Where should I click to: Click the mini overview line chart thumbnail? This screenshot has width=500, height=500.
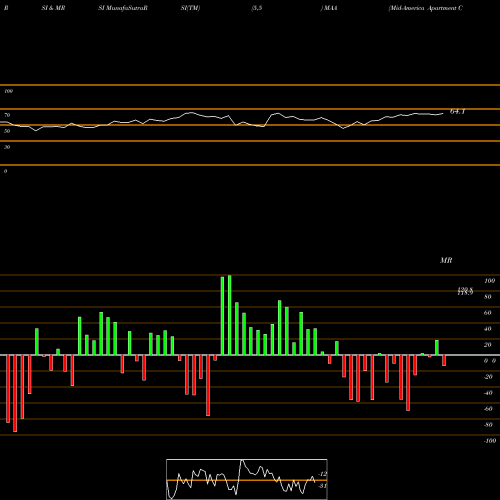pos(247,479)
